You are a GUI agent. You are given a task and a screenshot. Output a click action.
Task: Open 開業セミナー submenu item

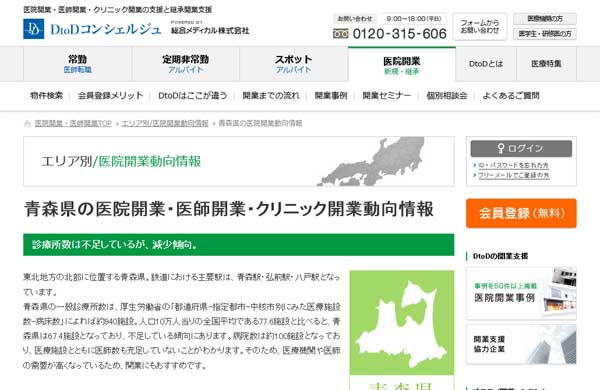coord(387,96)
